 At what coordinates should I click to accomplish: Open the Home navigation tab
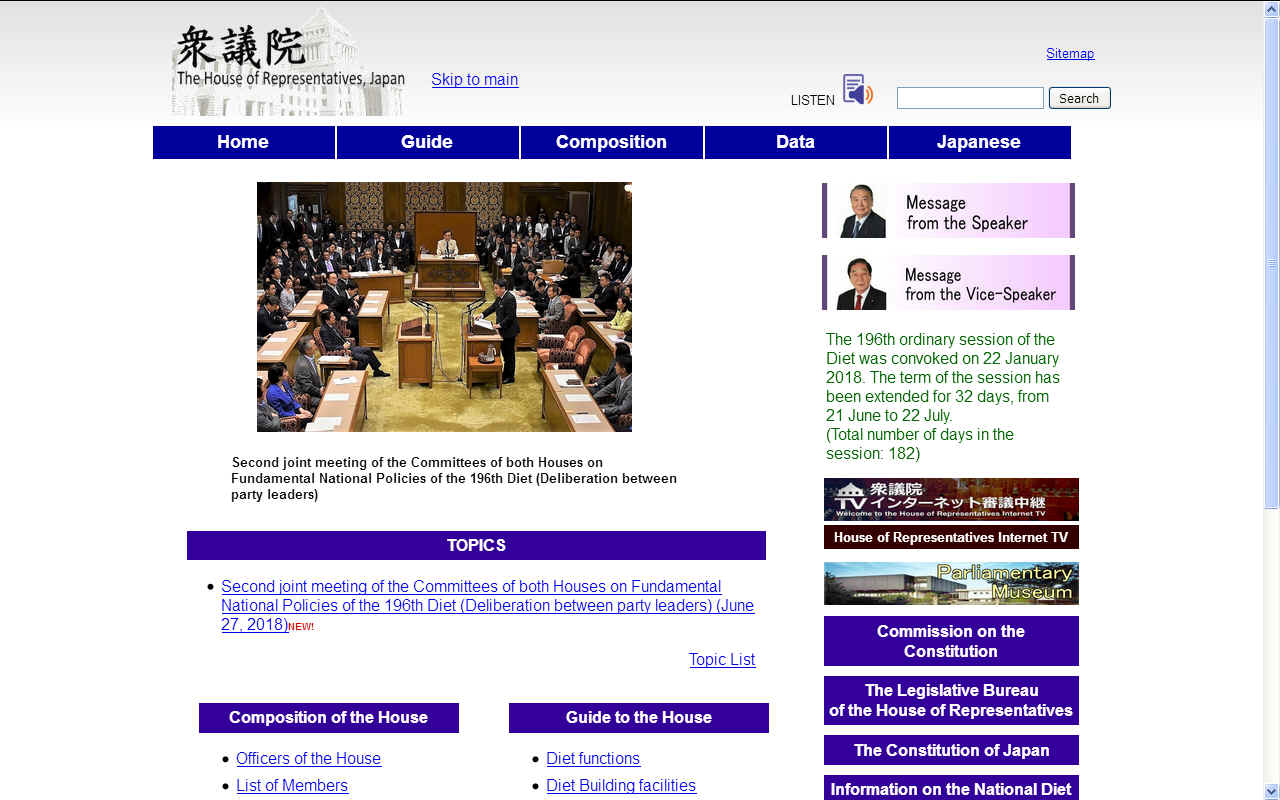[243, 142]
